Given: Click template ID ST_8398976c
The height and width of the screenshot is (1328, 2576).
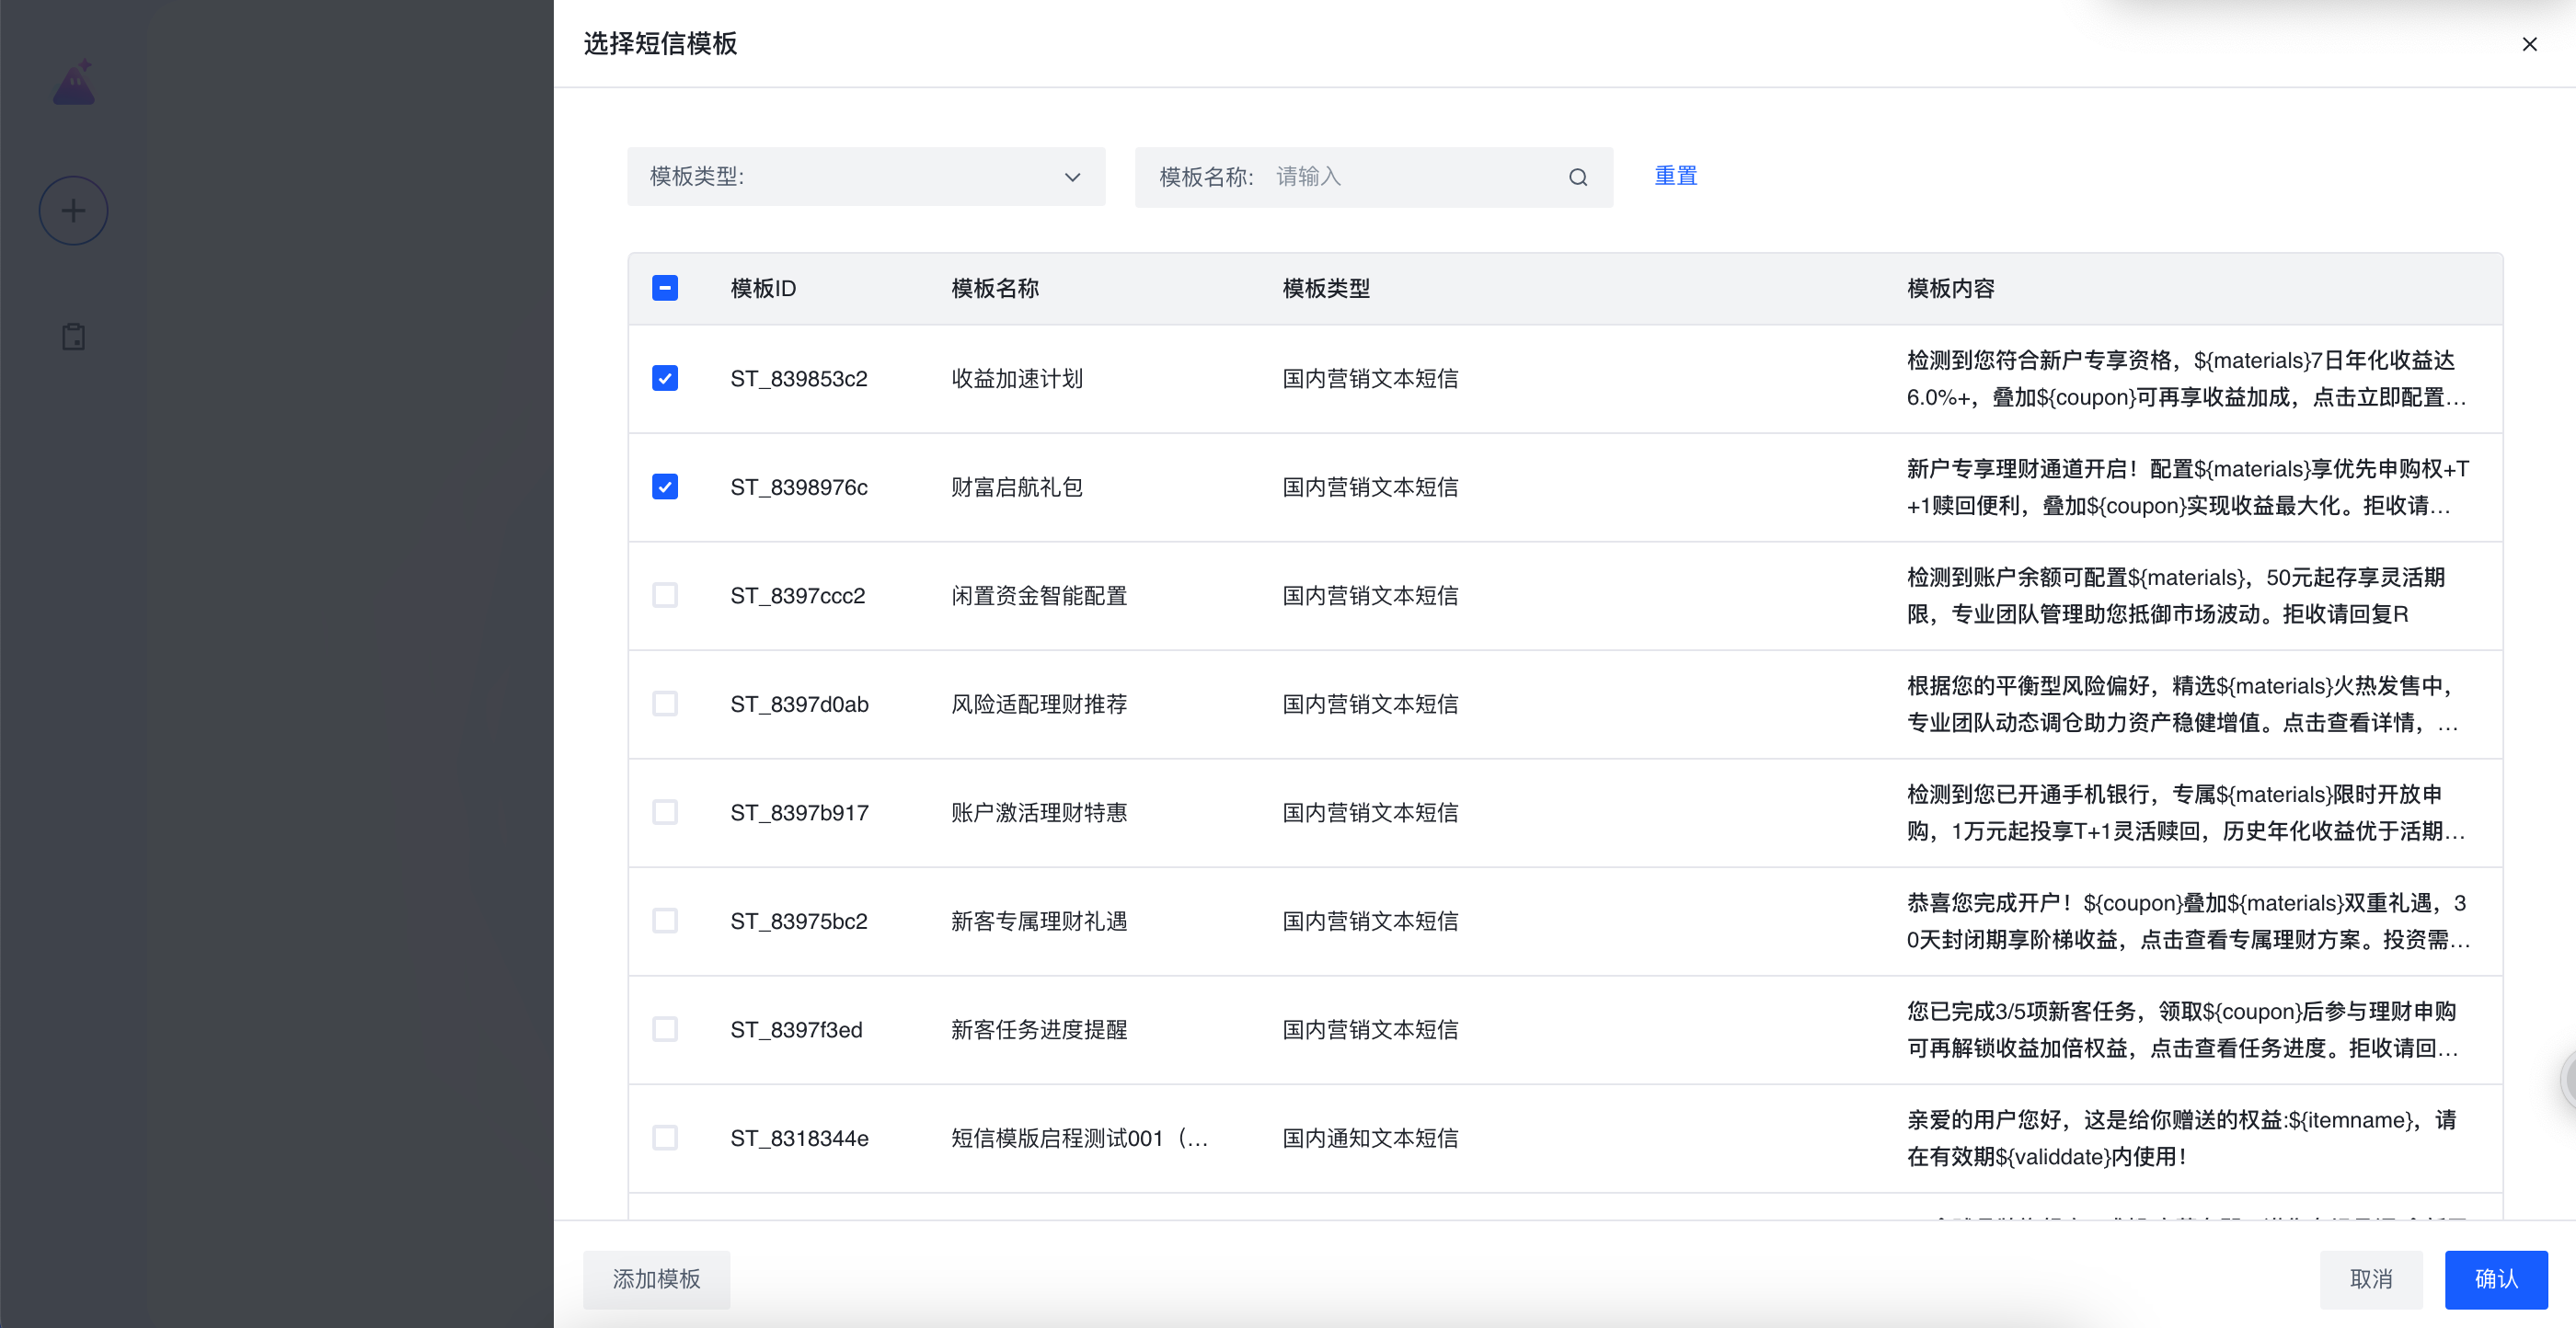Looking at the screenshot, I should 799,488.
